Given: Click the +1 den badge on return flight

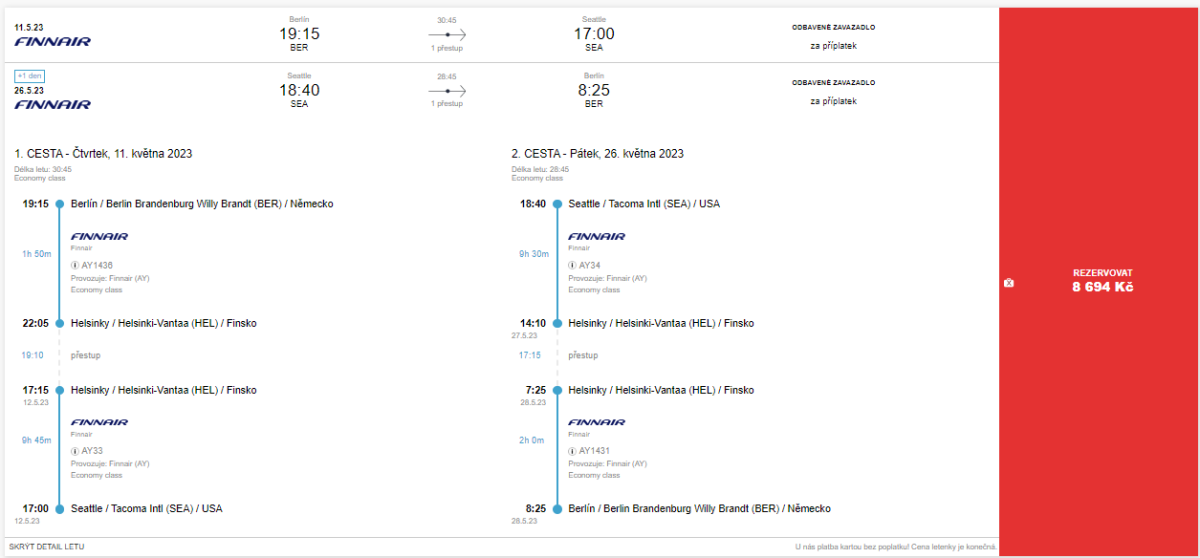Looking at the screenshot, I should pyautogui.click(x=29, y=76).
